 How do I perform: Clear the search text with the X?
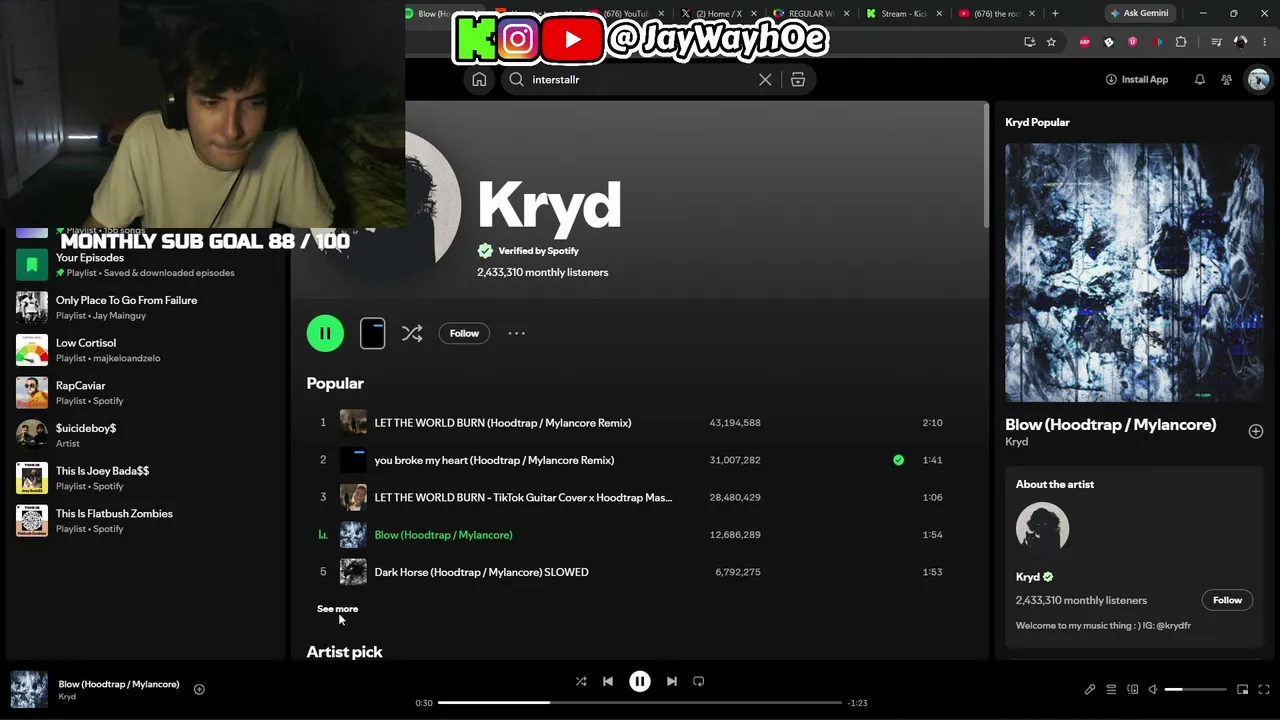765,80
